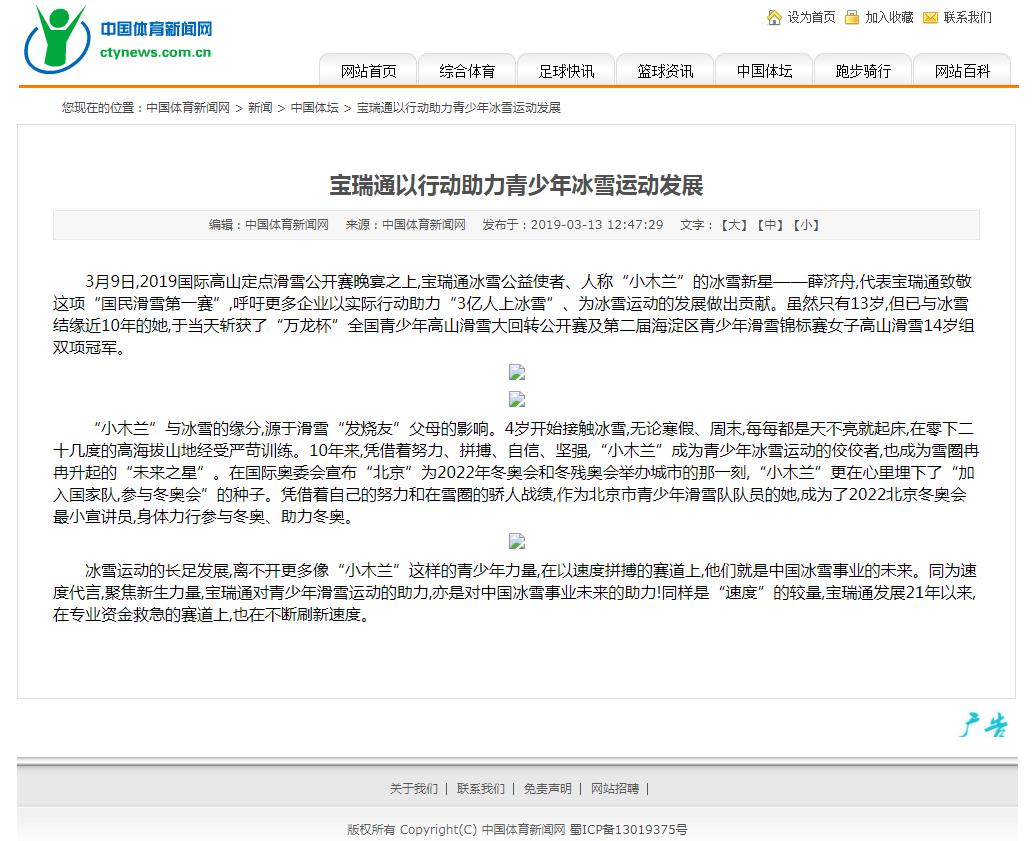This screenshot has height=841, width=1033.
Task: Set text size to 大
Action: pos(734,225)
